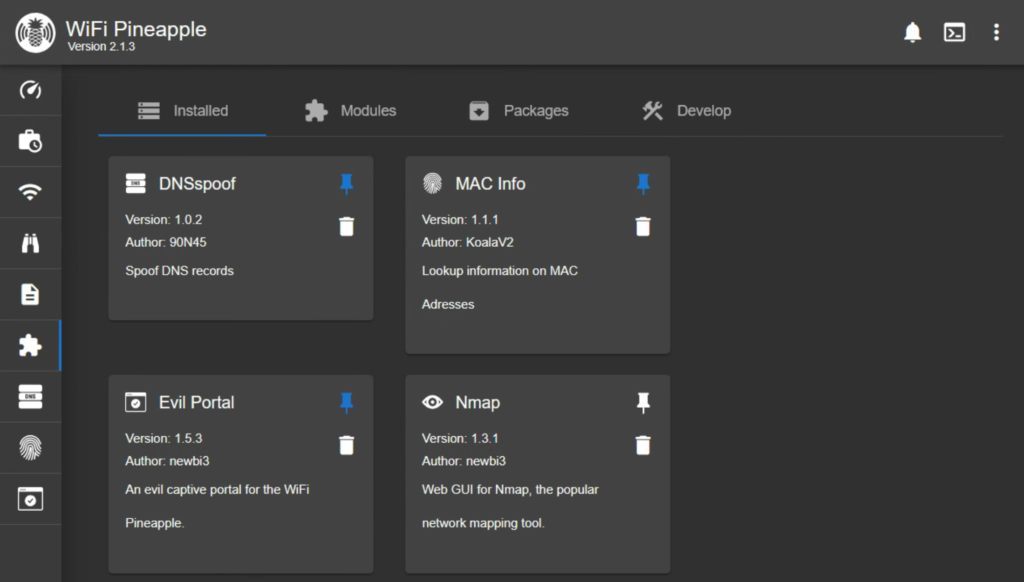Open the notifications bell
Screen dimensions: 1024x582
[912, 32]
